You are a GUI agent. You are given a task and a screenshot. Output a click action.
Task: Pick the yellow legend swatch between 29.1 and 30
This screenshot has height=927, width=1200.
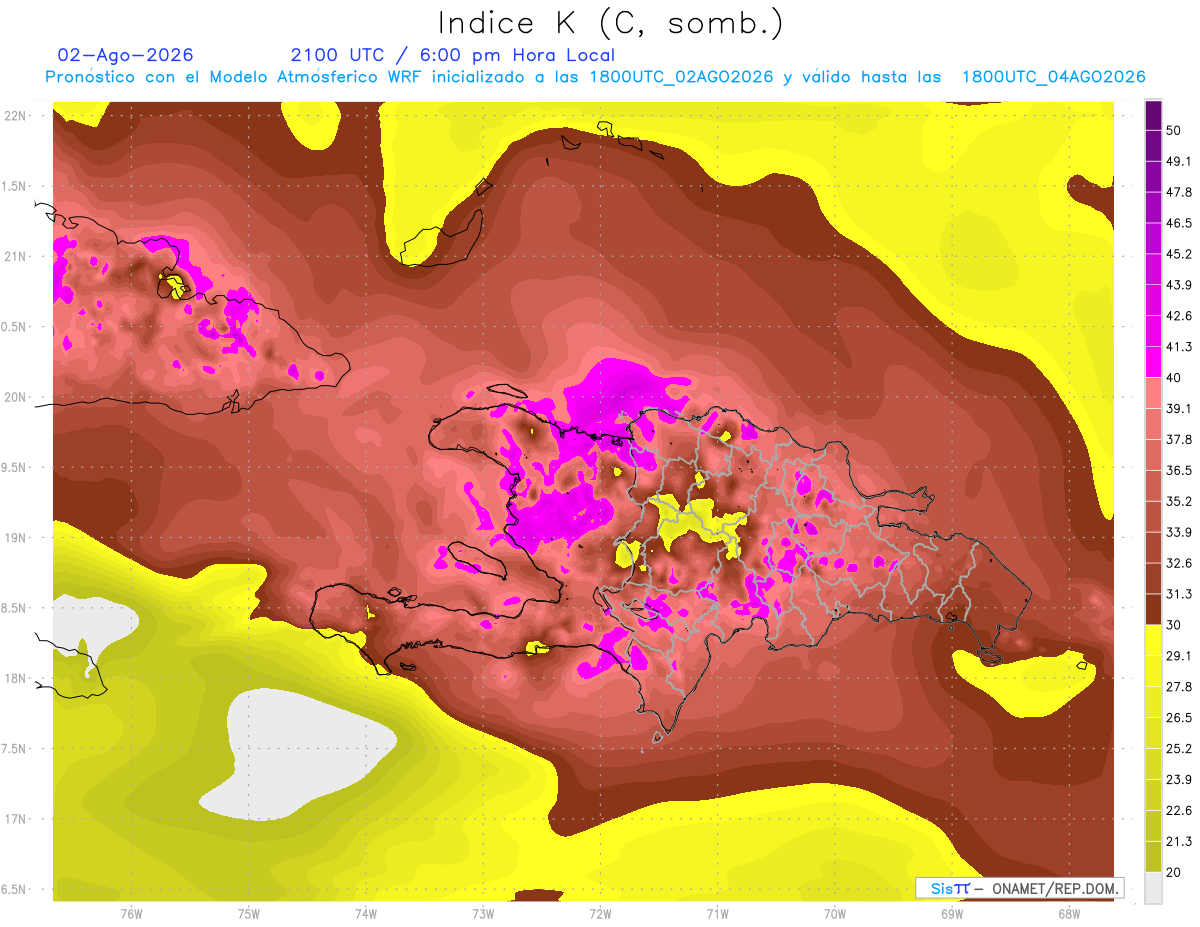[x=1153, y=640]
